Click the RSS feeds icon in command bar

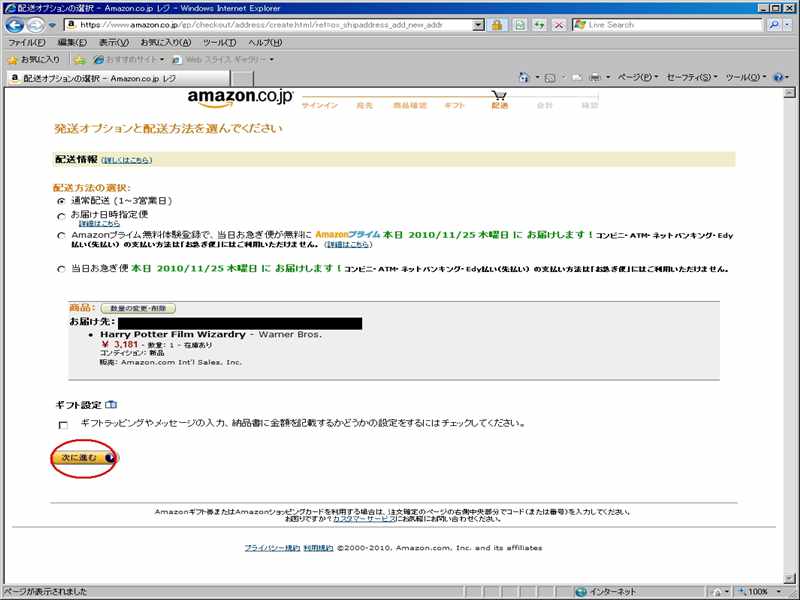(550, 78)
